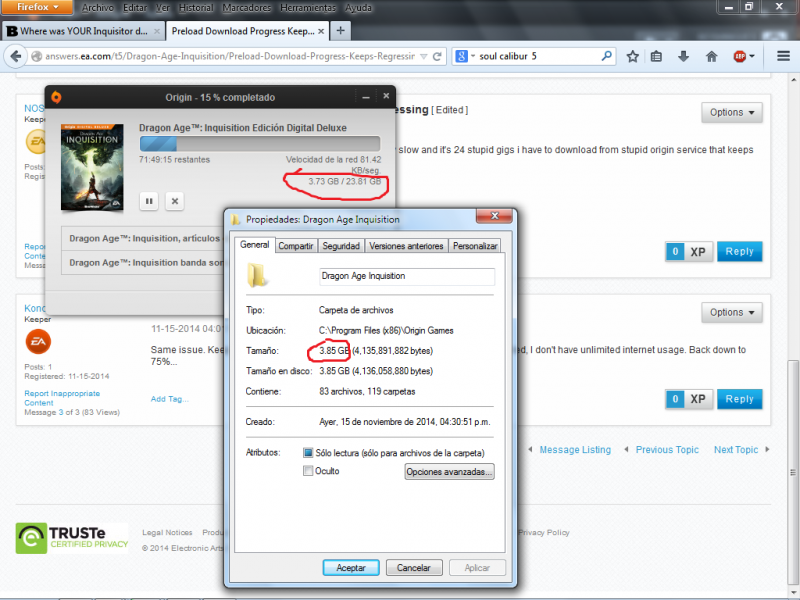Image resolution: width=800 pixels, height=600 pixels.
Task: Click the 'Add Tag...' link
Action: pyautogui.click(x=169, y=399)
